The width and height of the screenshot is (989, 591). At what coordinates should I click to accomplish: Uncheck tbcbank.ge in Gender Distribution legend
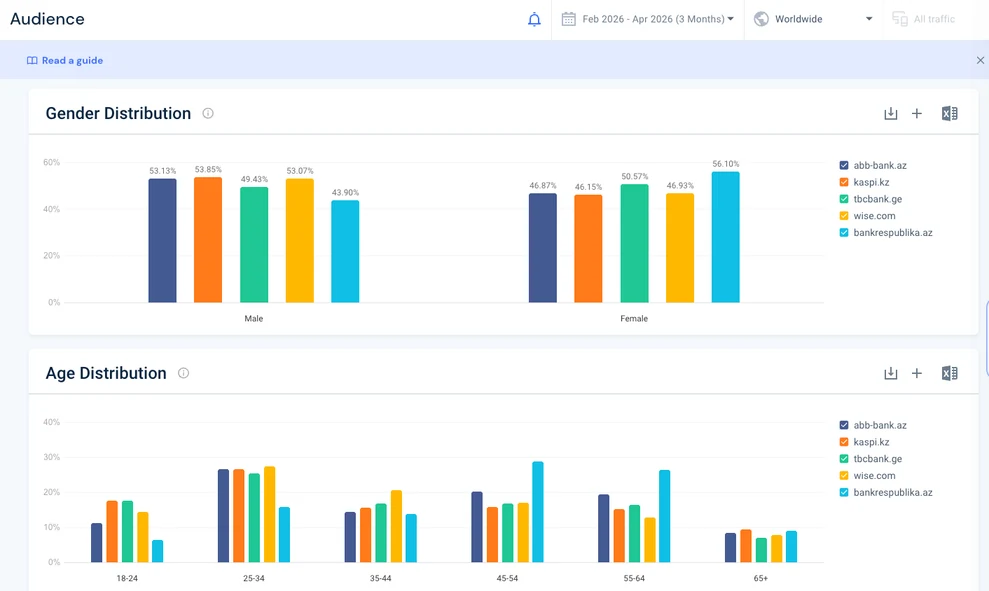click(x=844, y=199)
